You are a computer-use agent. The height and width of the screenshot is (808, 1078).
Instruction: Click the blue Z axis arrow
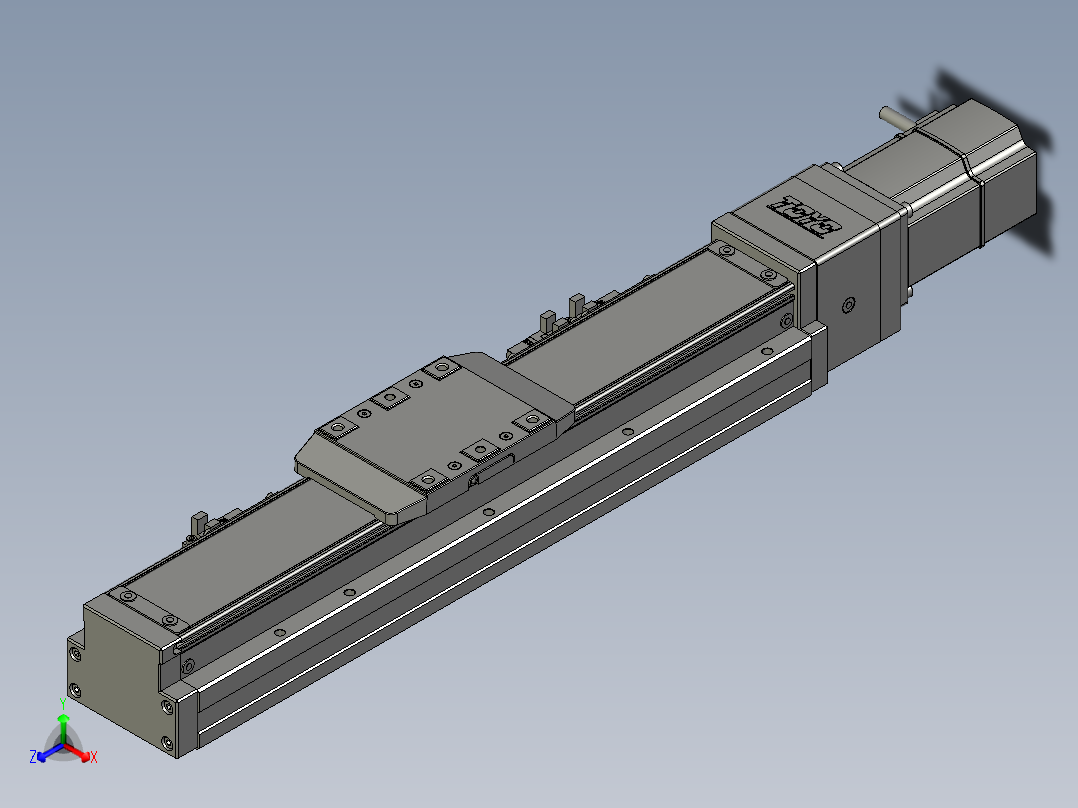pos(45,755)
